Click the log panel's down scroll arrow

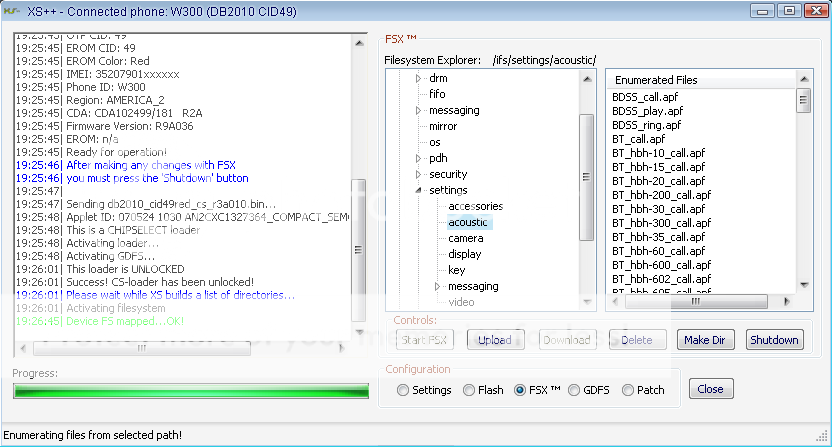[359, 332]
